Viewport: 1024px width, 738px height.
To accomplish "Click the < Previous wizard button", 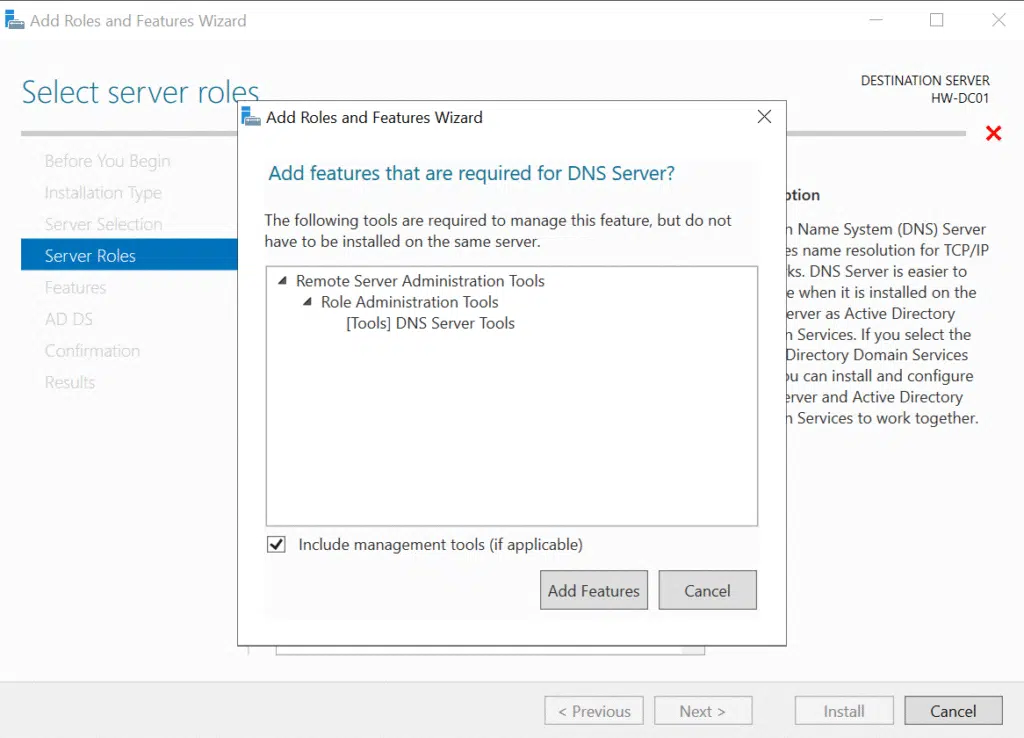I will click(x=594, y=711).
